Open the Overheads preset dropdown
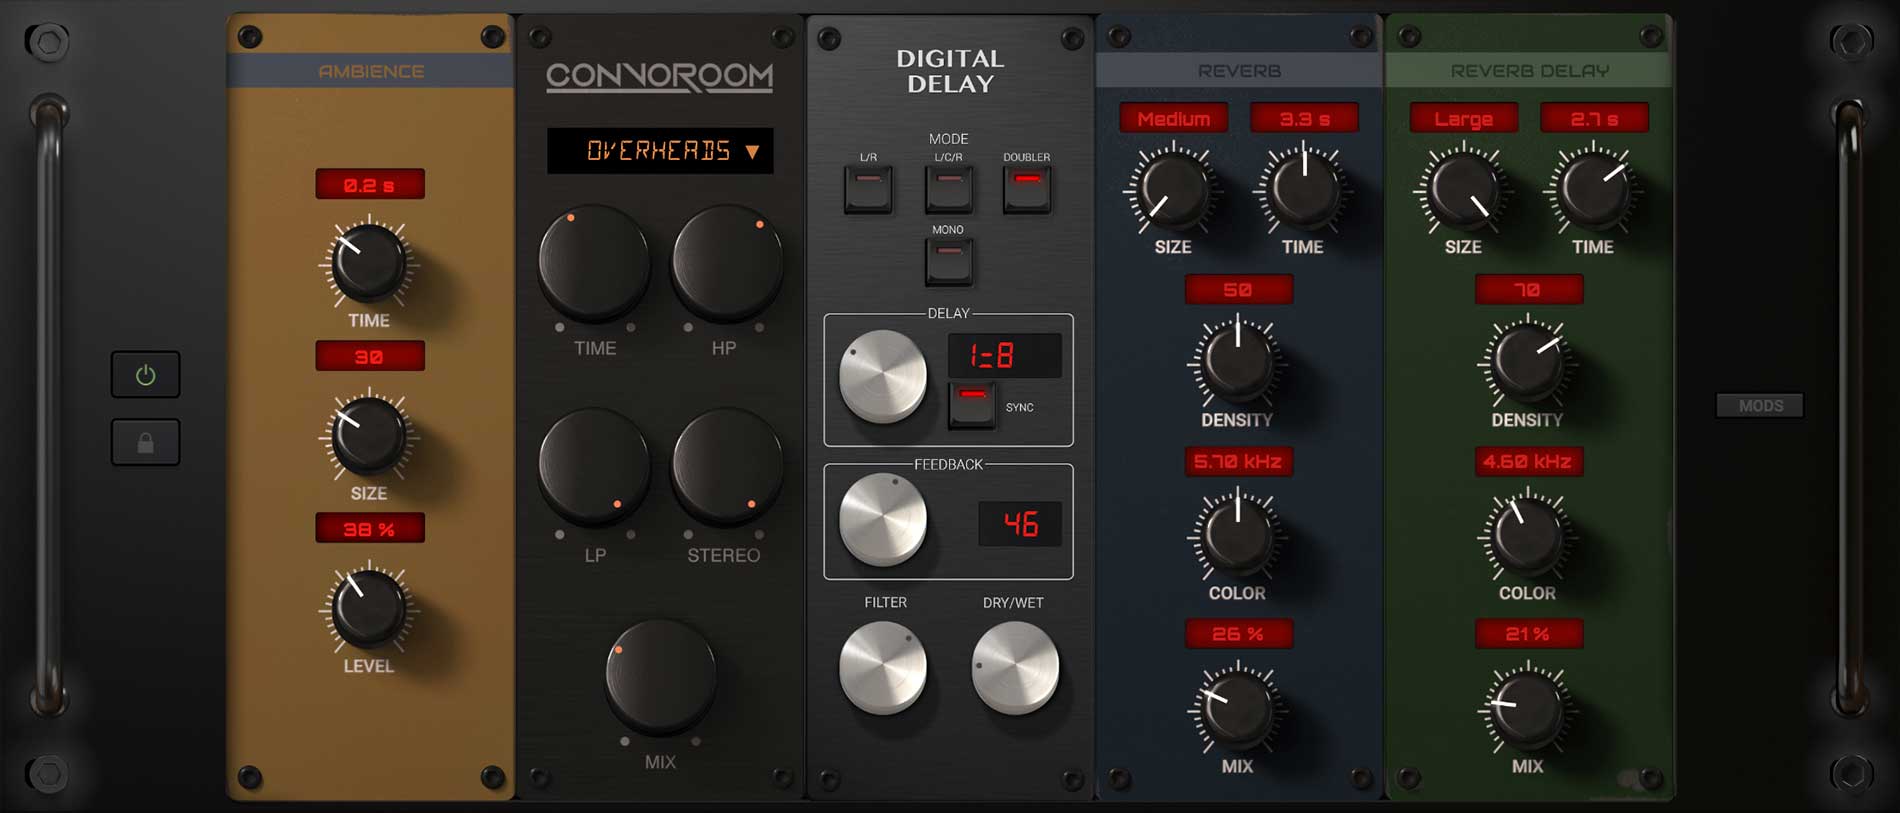1900x813 pixels. 660,151
